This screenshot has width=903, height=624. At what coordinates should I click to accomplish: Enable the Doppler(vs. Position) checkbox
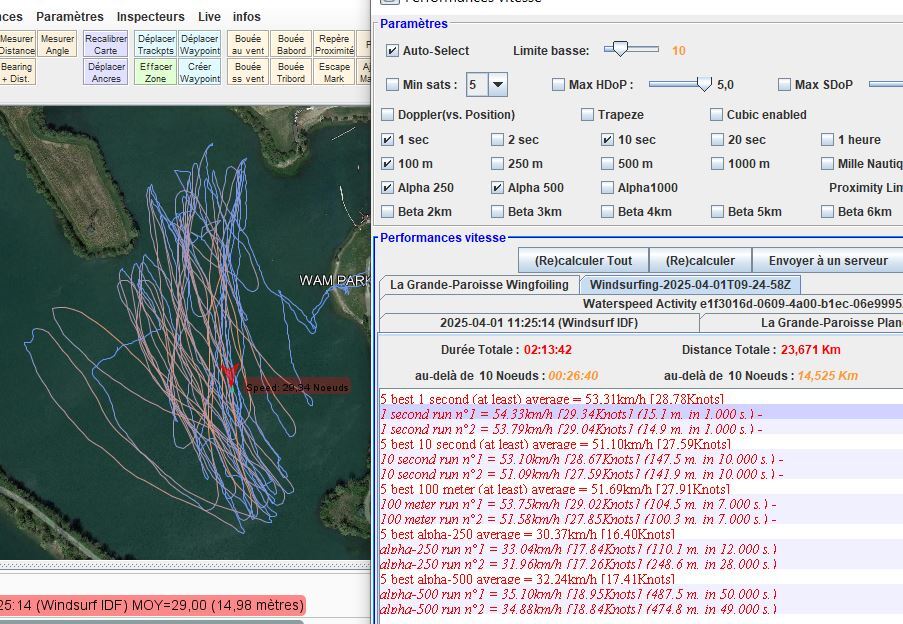(388, 115)
